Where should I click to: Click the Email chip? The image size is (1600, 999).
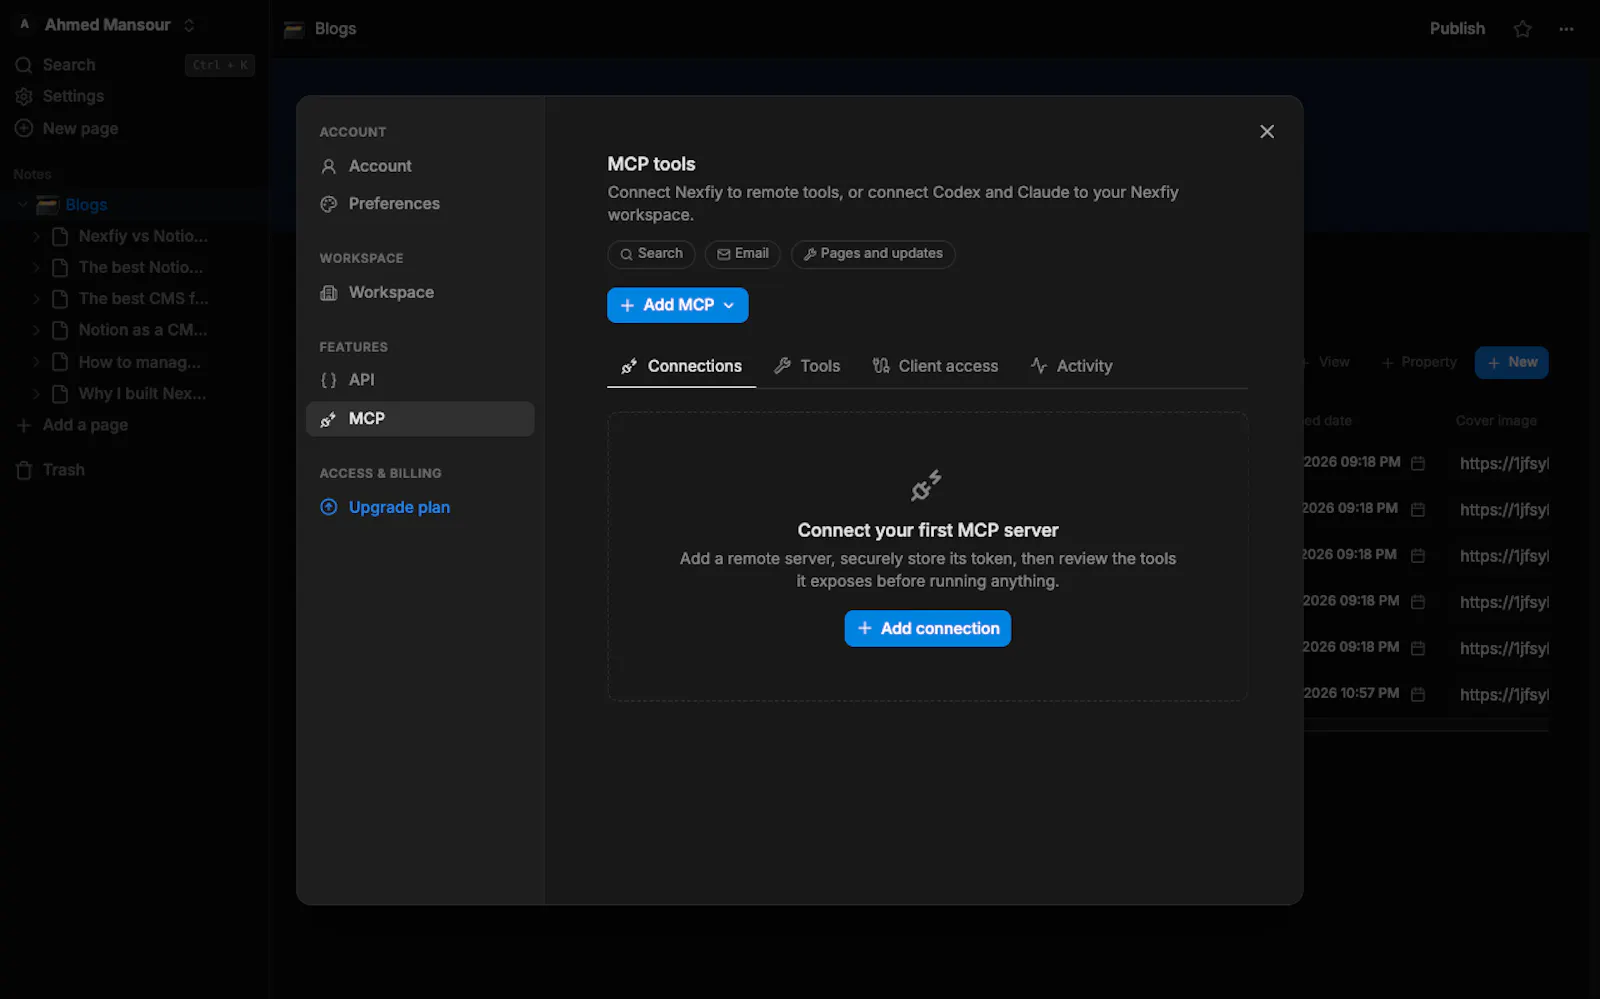(x=742, y=254)
